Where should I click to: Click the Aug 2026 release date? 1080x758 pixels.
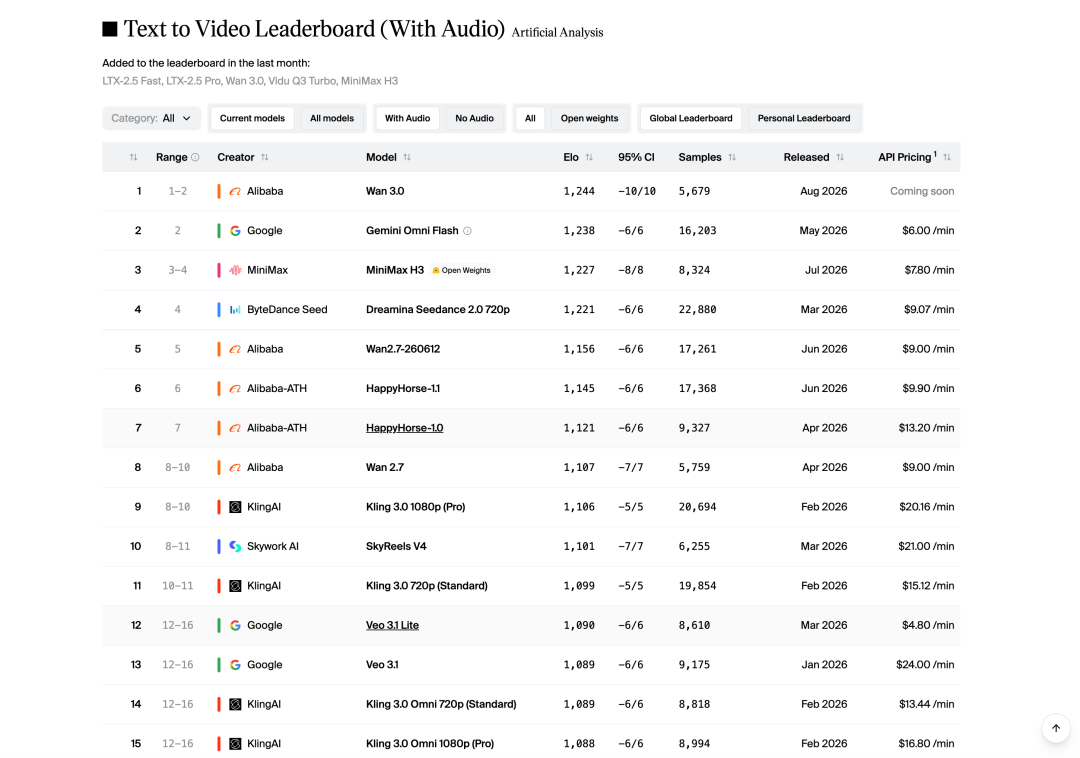[824, 191]
